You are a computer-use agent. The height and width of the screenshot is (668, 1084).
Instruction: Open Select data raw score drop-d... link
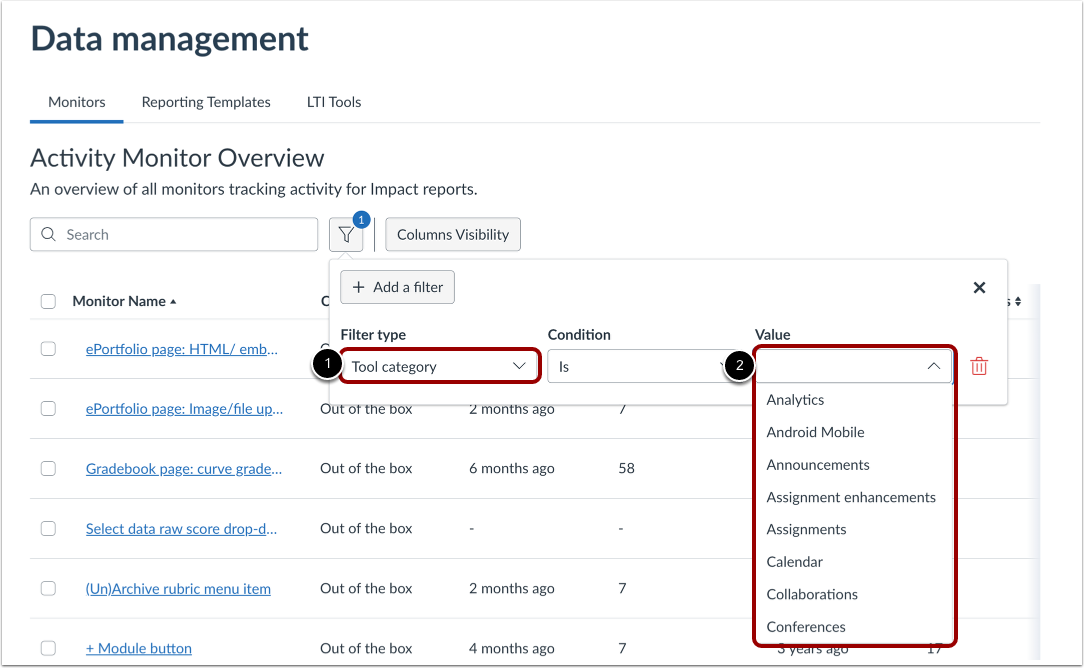tap(181, 529)
